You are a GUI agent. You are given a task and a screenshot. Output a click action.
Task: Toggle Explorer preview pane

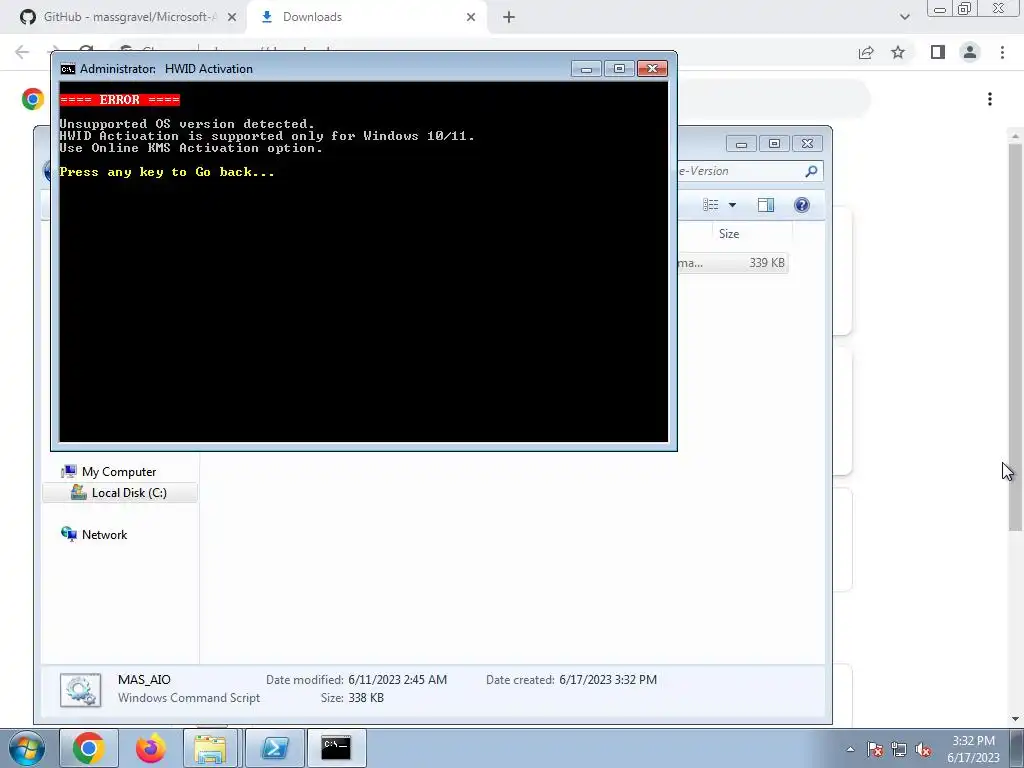[765, 205]
